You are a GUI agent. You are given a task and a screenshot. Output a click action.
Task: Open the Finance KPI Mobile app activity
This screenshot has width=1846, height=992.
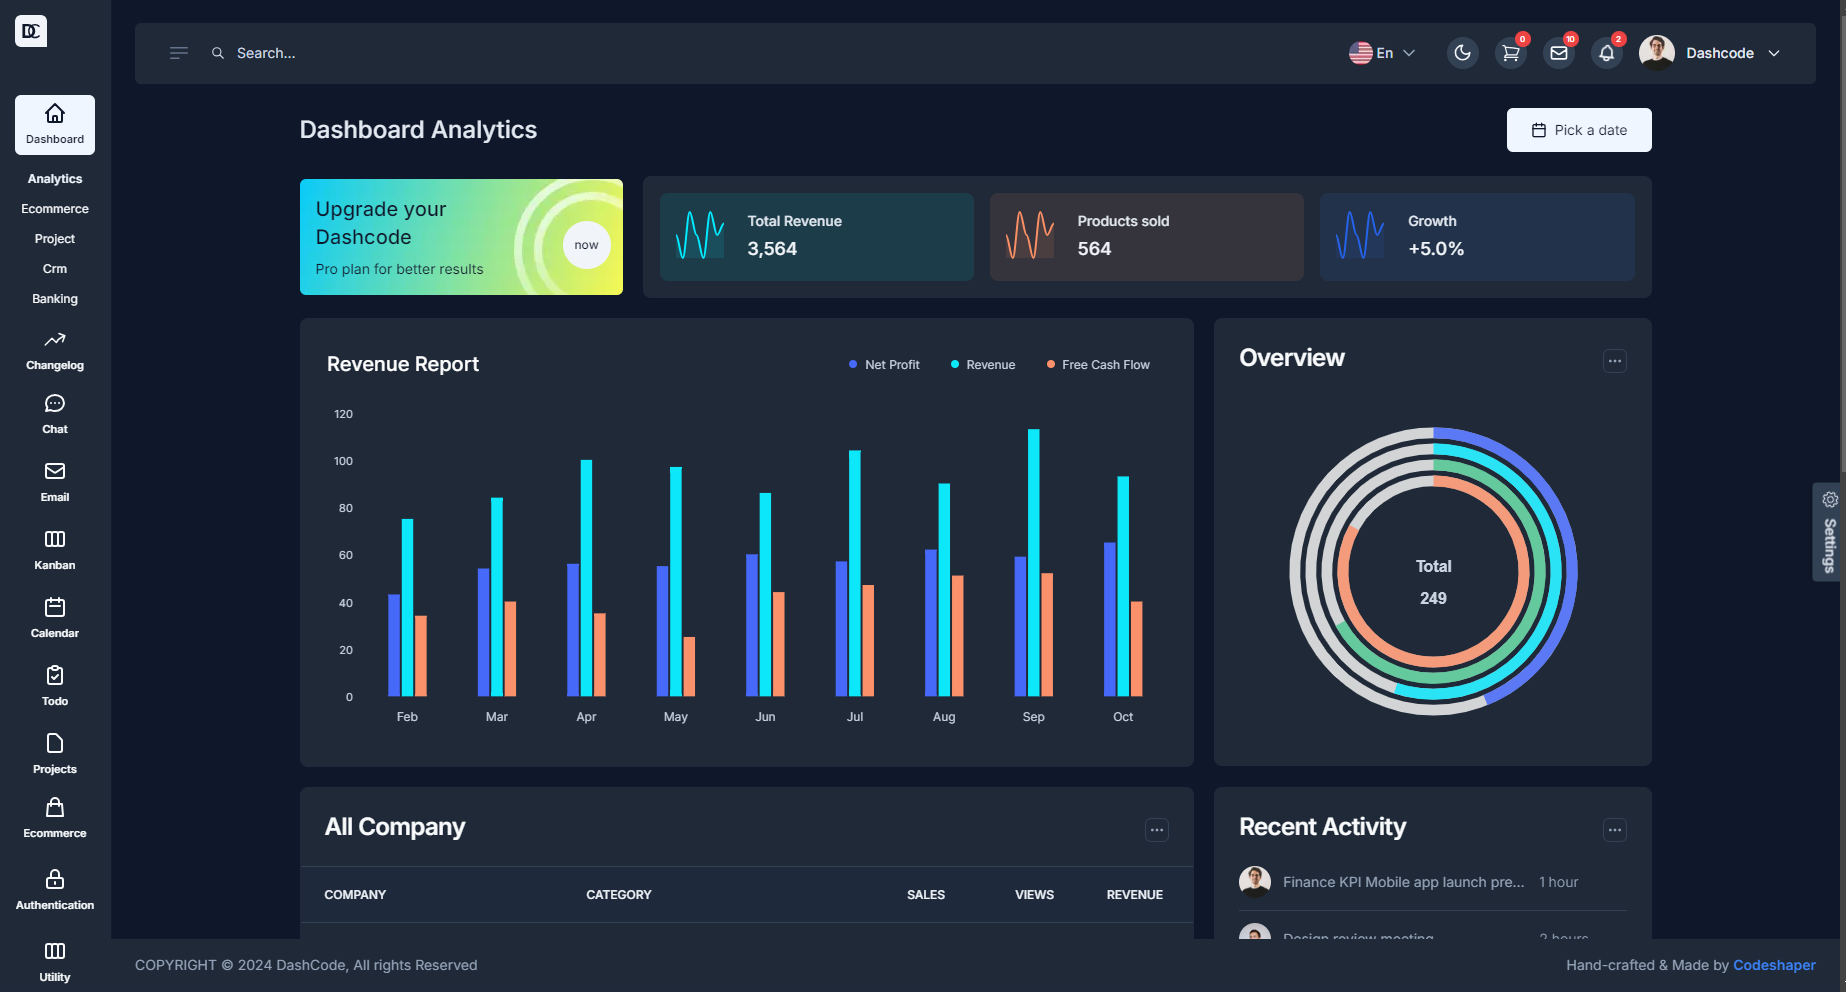pyautogui.click(x=1403, y=882)
